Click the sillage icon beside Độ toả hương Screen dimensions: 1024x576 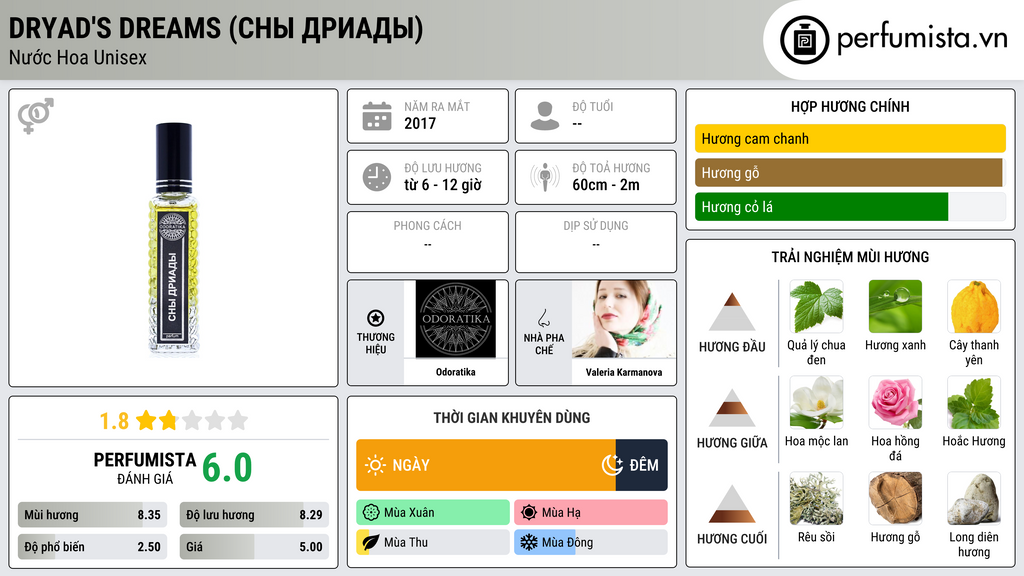coord(545,177)
